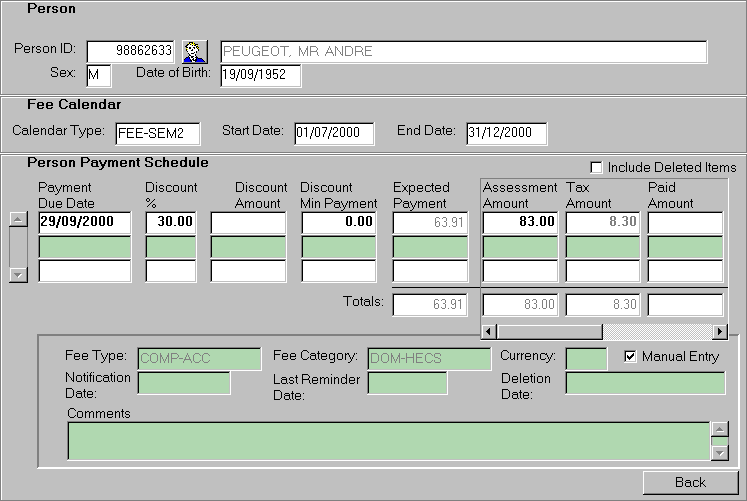Select the Payment Due Date 29/09/2000 field
This screenshot has width=747, height=501.
tap(85, 222)
